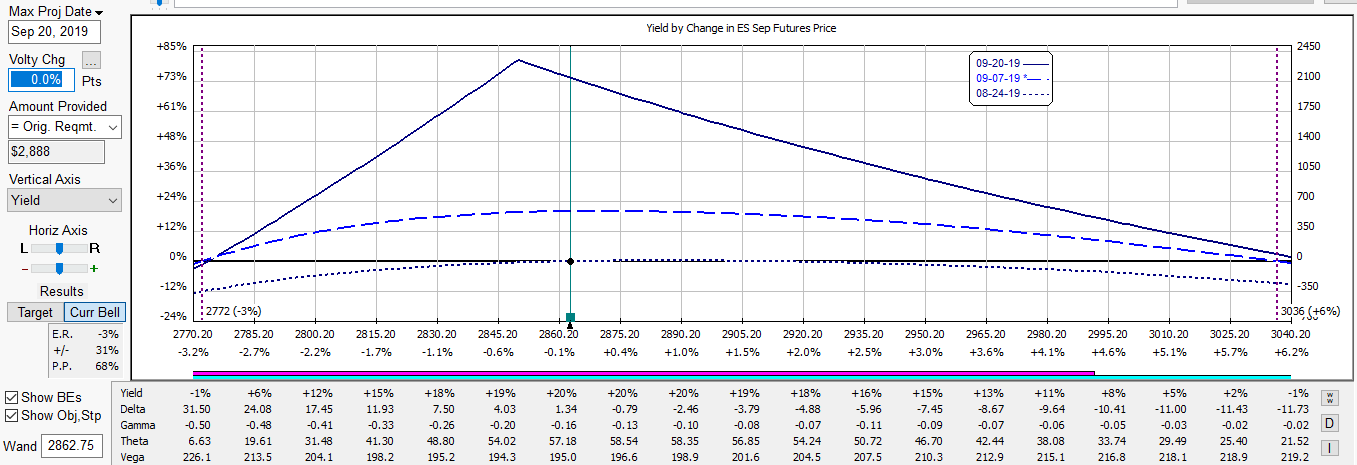
Task: Expand the Amount Provided Orig. Reqmt. dropdown
Action: (x=111, y=127)
